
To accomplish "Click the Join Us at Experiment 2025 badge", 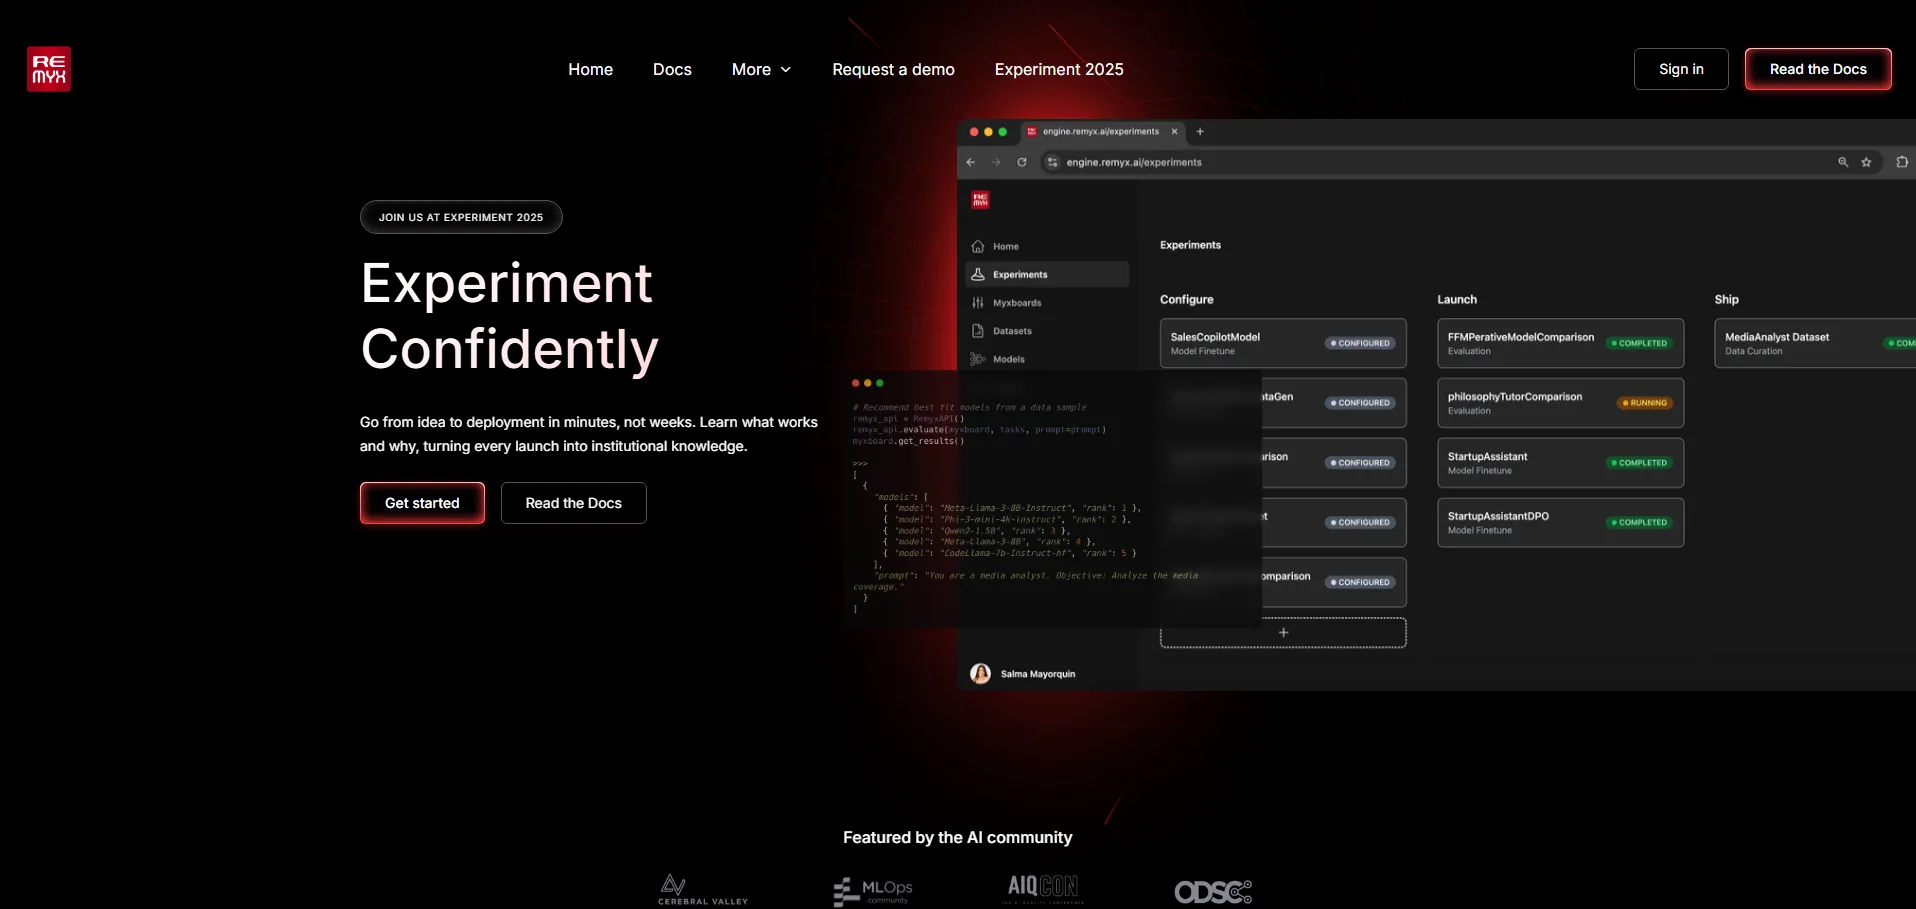I will pos(461,217).
